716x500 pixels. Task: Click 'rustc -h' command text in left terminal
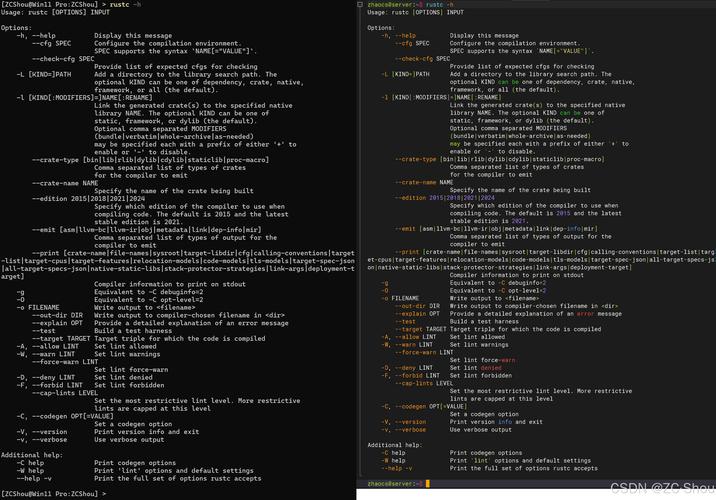[125, 5]
